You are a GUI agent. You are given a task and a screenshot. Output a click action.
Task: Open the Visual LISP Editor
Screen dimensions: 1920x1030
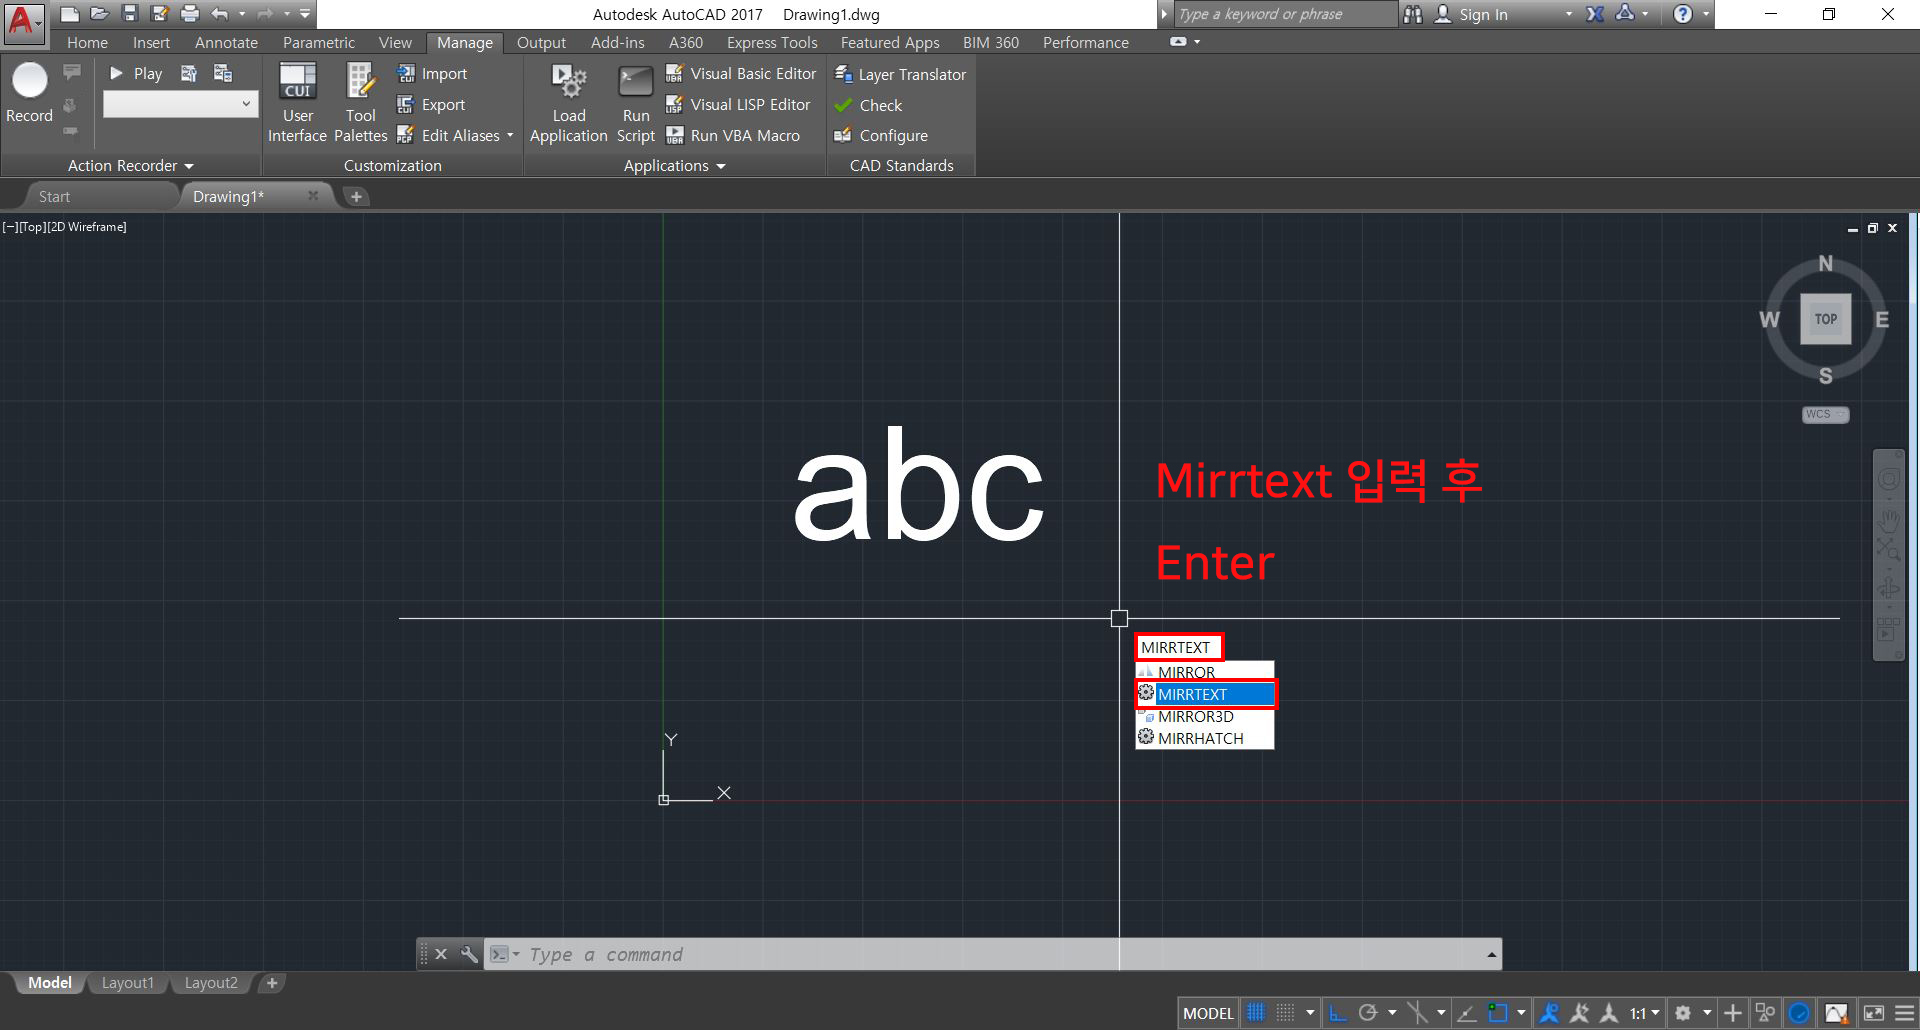click(x=738, y=104)
